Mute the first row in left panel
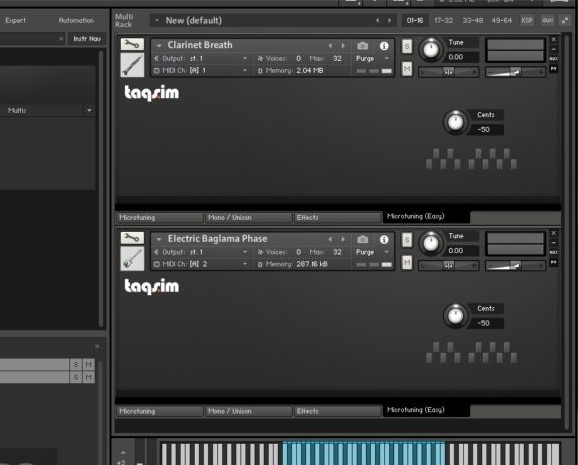Screen dimensions: 578x465 click(x=89, y=364)
